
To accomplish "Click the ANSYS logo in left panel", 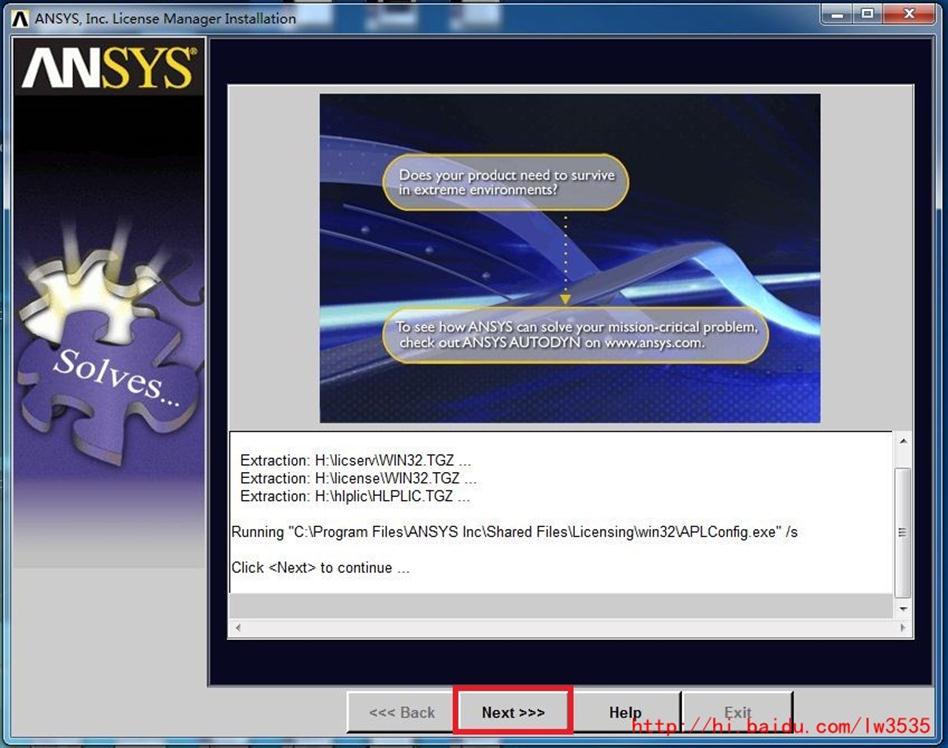I will click(x=109, y=67).
